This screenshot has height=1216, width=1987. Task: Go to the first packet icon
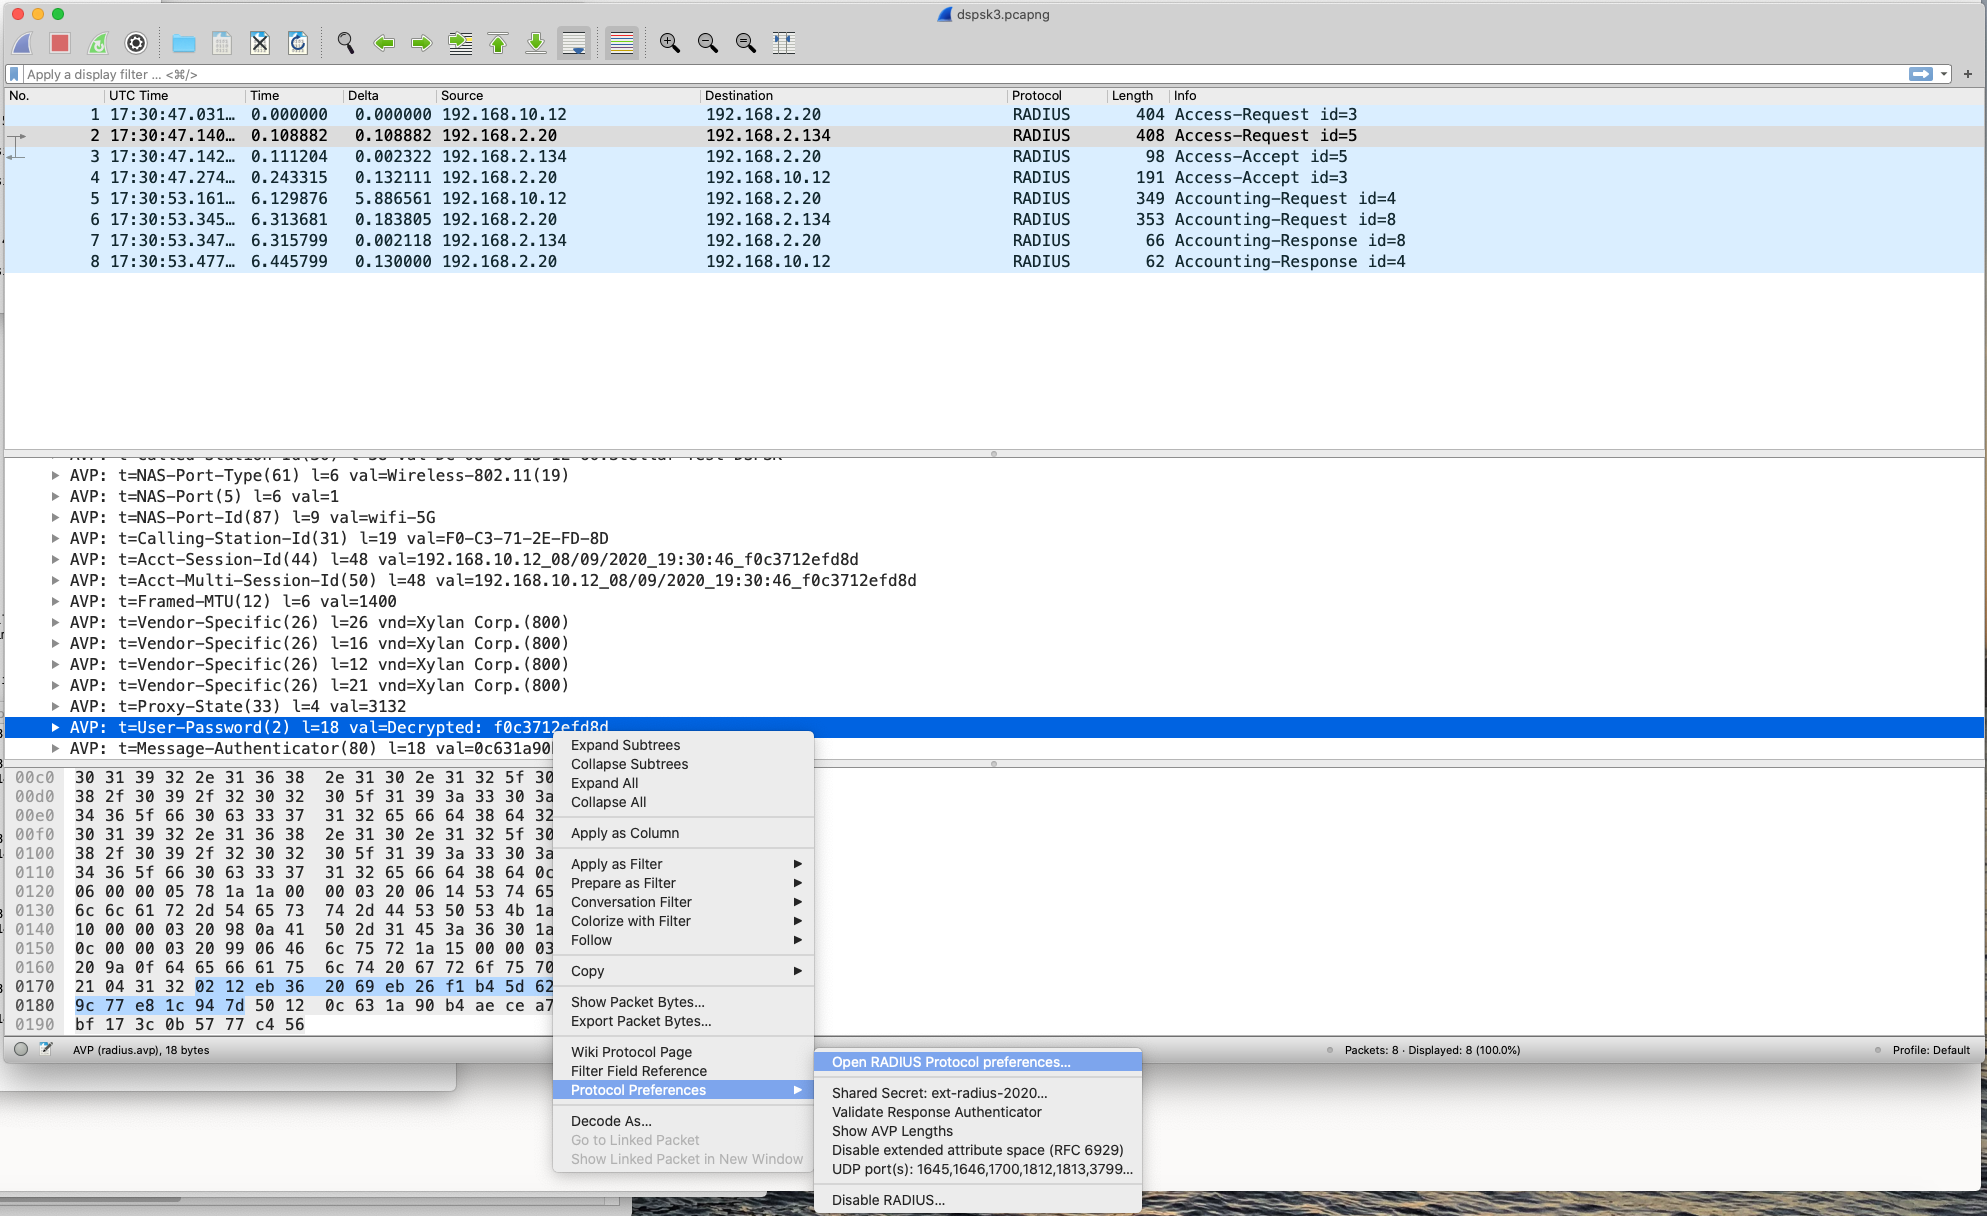498,43
